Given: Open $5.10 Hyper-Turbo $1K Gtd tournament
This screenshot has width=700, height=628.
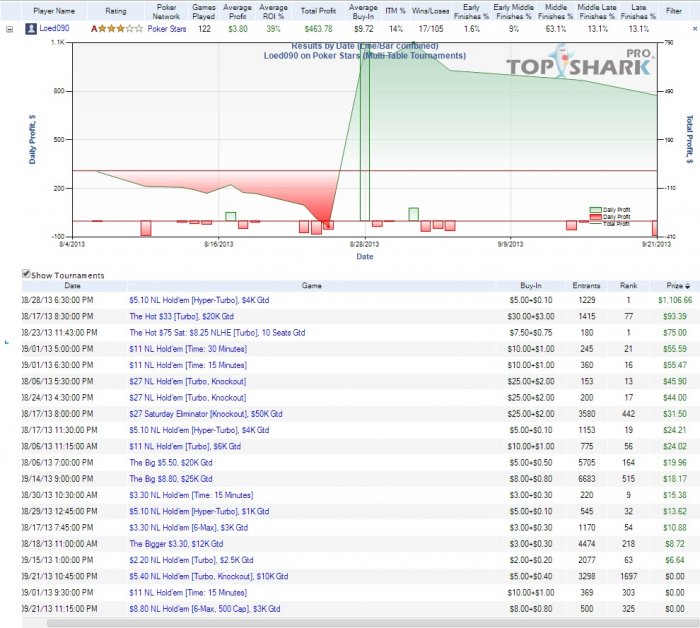Looking at the screenshot, I should (199, 512).
